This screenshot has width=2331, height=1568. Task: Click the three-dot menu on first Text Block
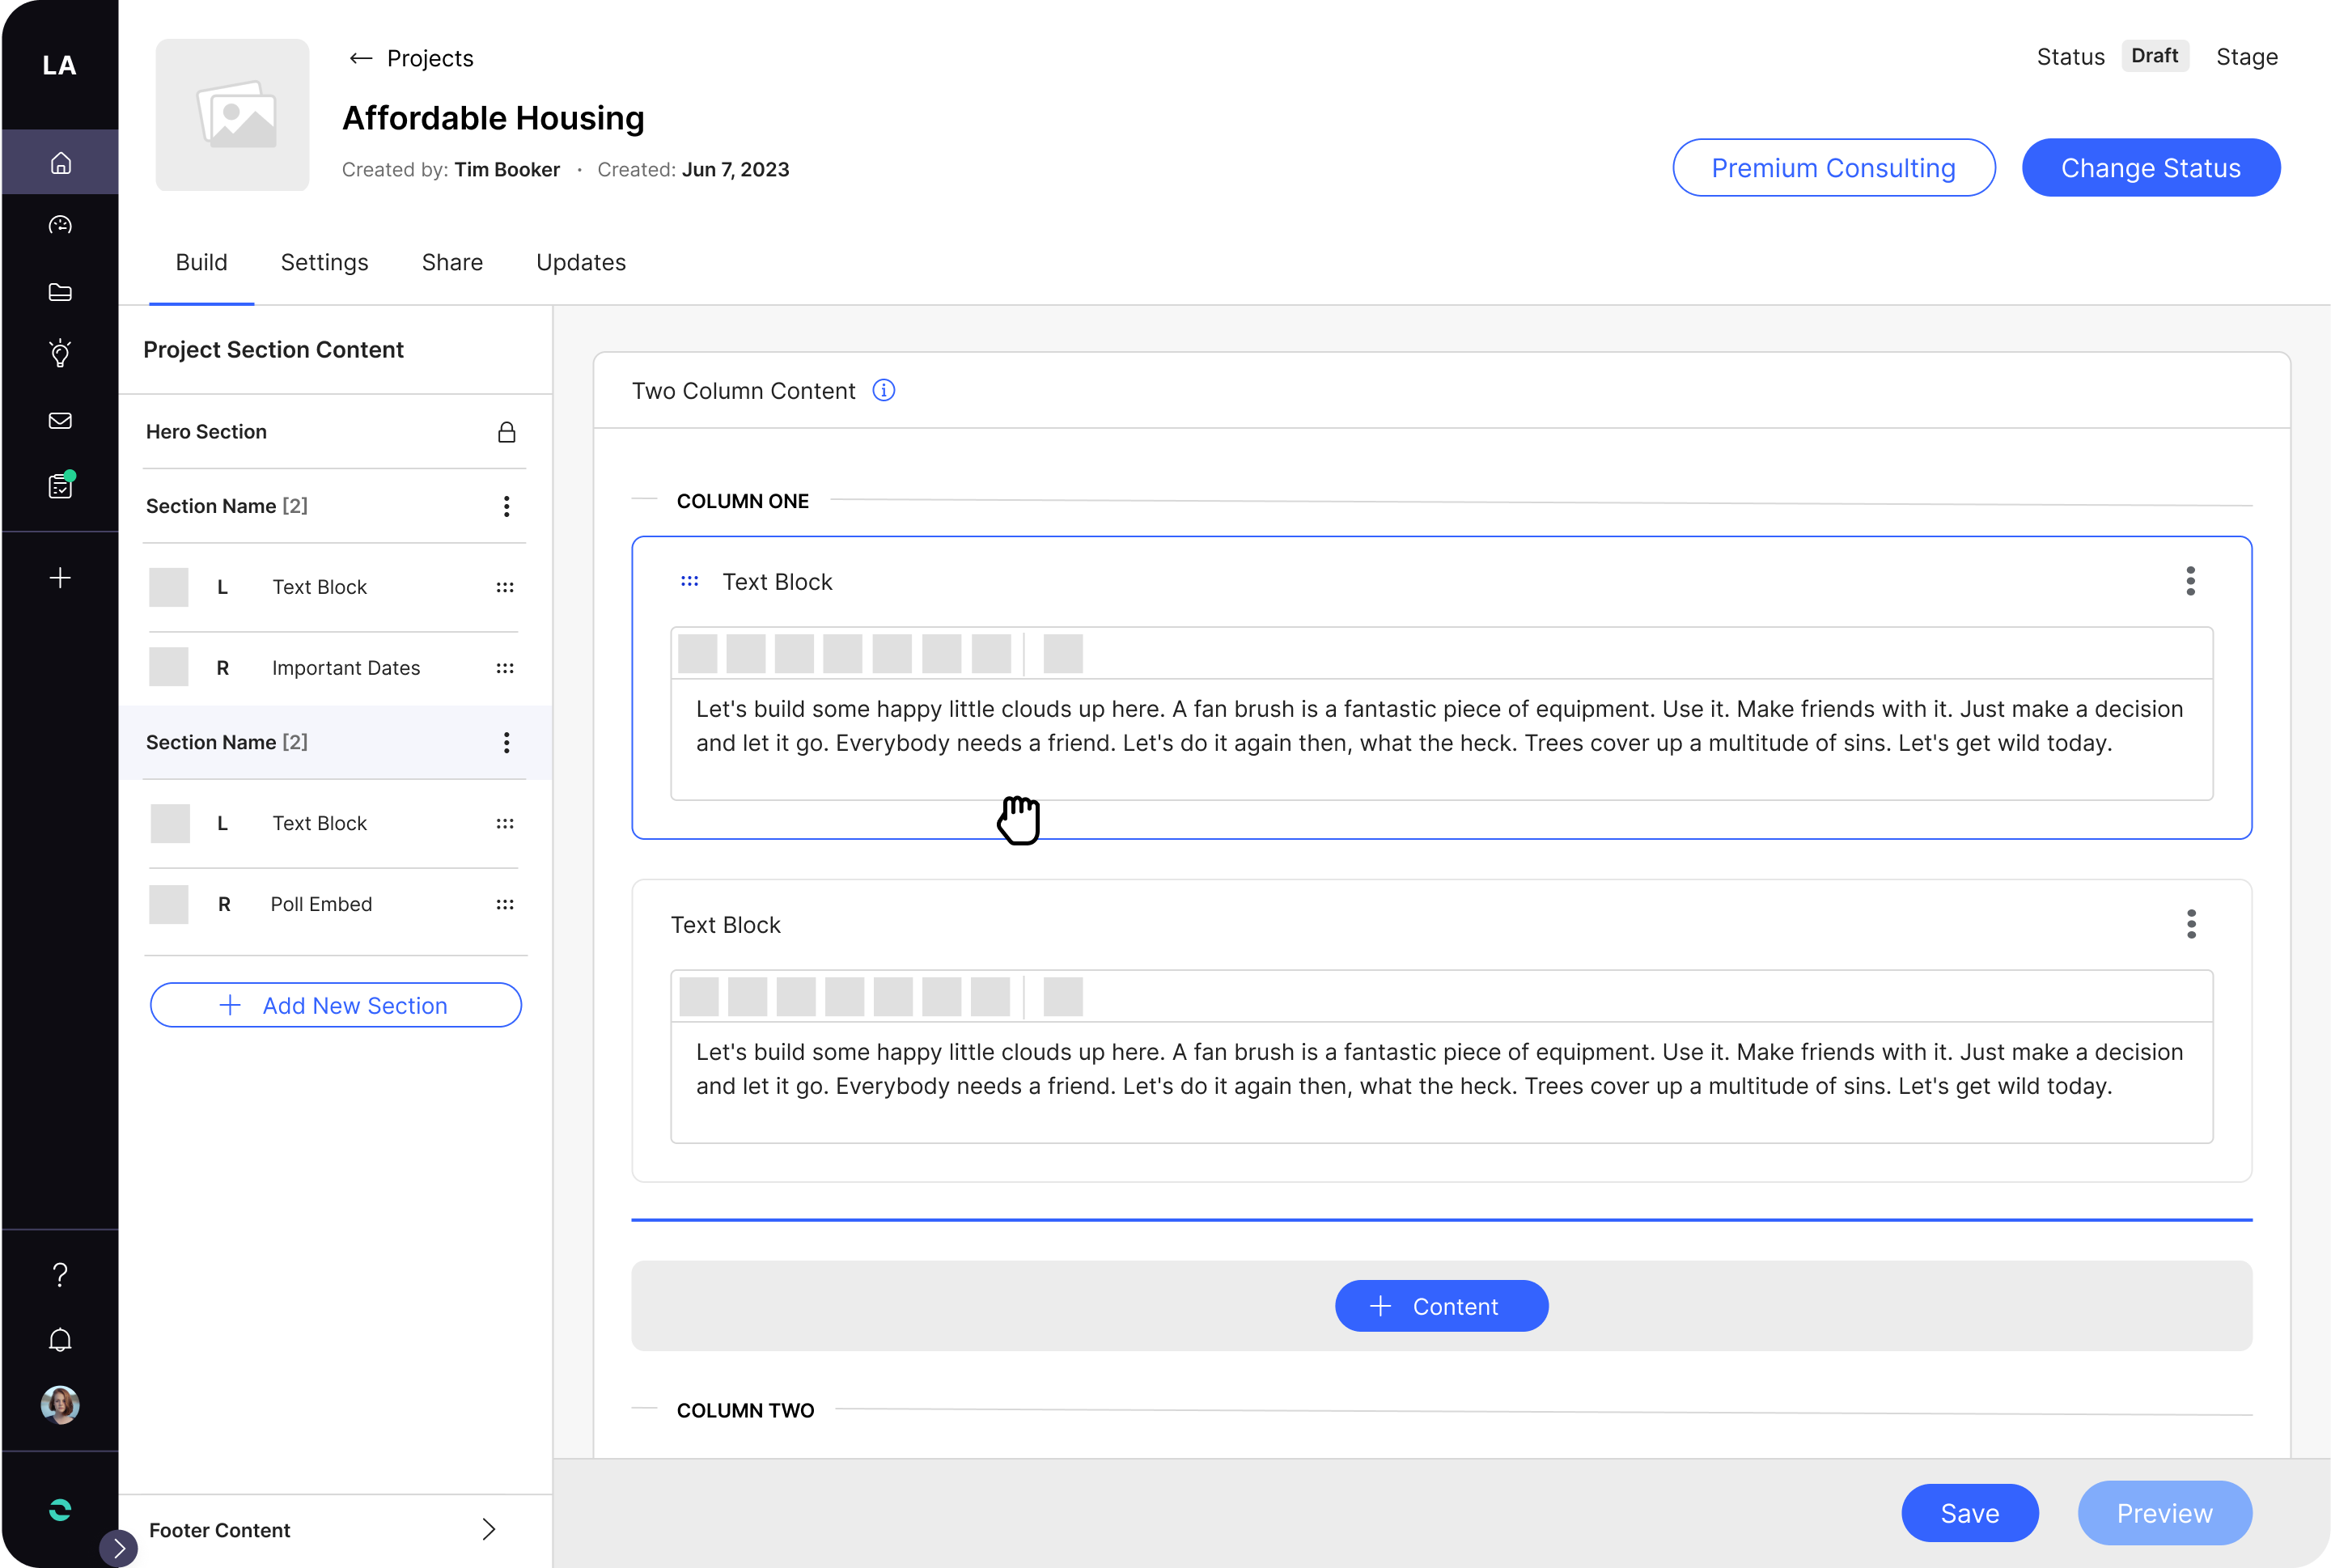click(x=2191, y=581)
